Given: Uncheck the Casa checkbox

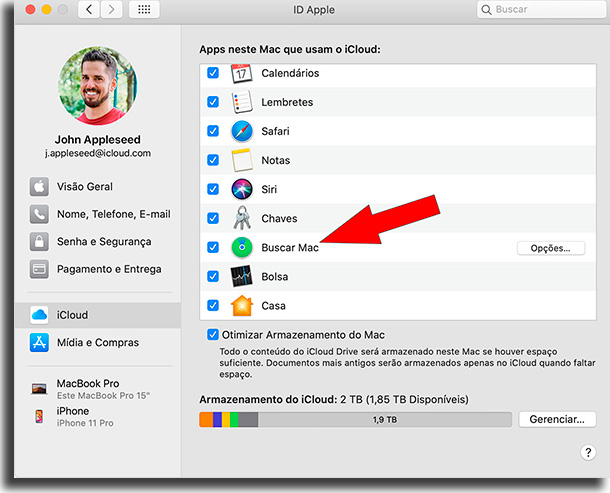Looking at the screenshot, I should click(x=213, y=305).
